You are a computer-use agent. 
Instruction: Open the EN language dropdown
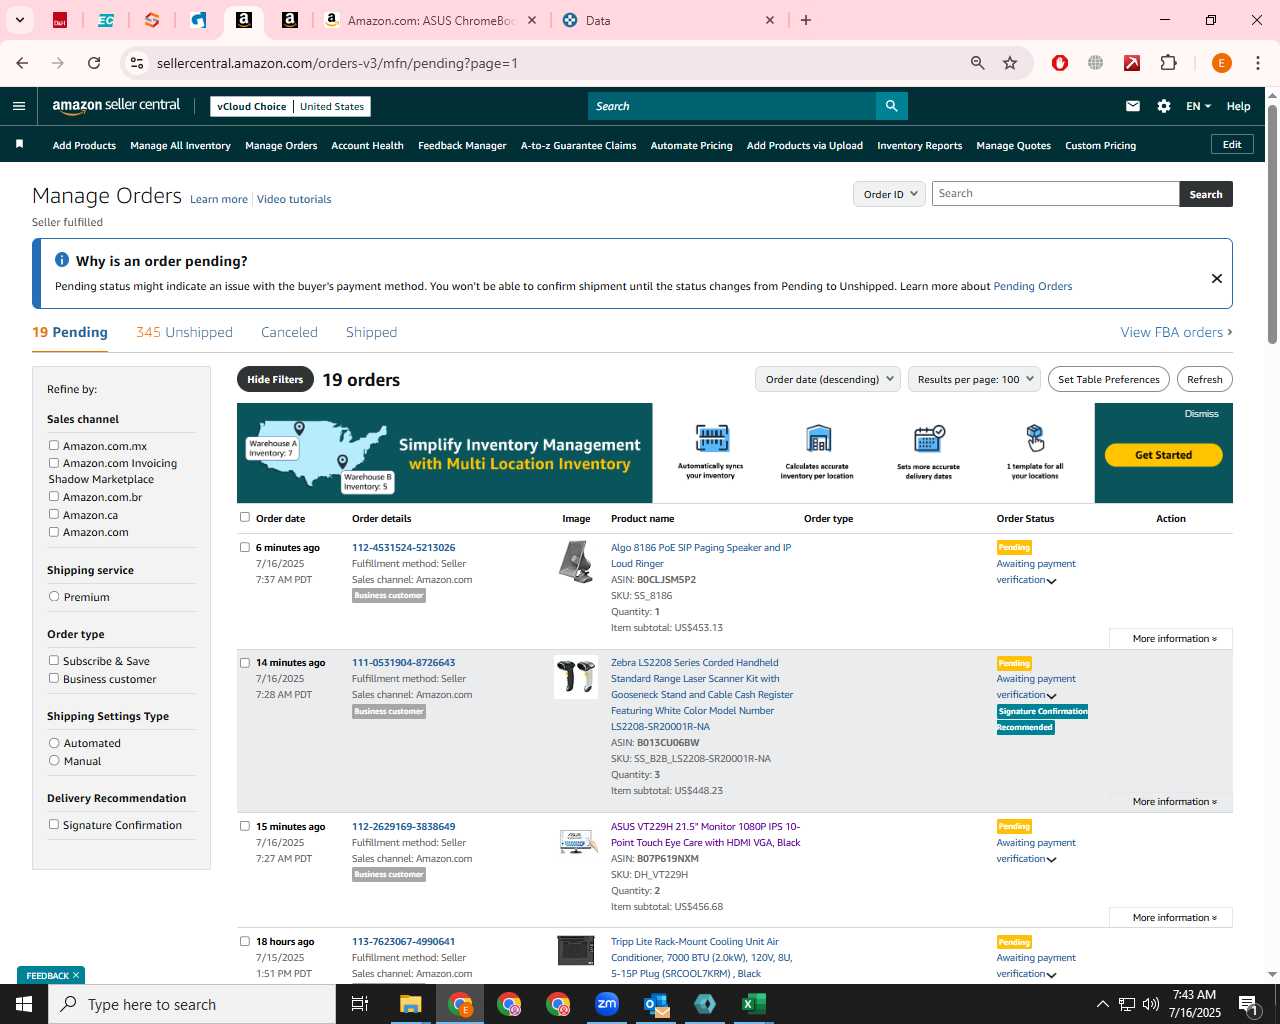(x=1198, y=106)
